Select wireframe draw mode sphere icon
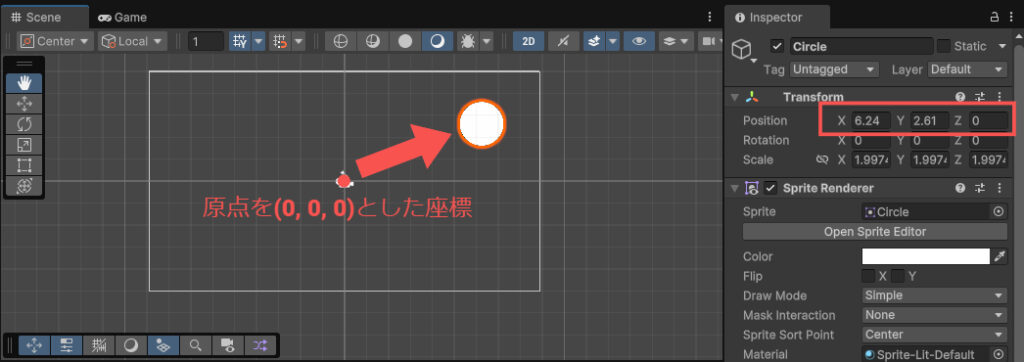 340,41
